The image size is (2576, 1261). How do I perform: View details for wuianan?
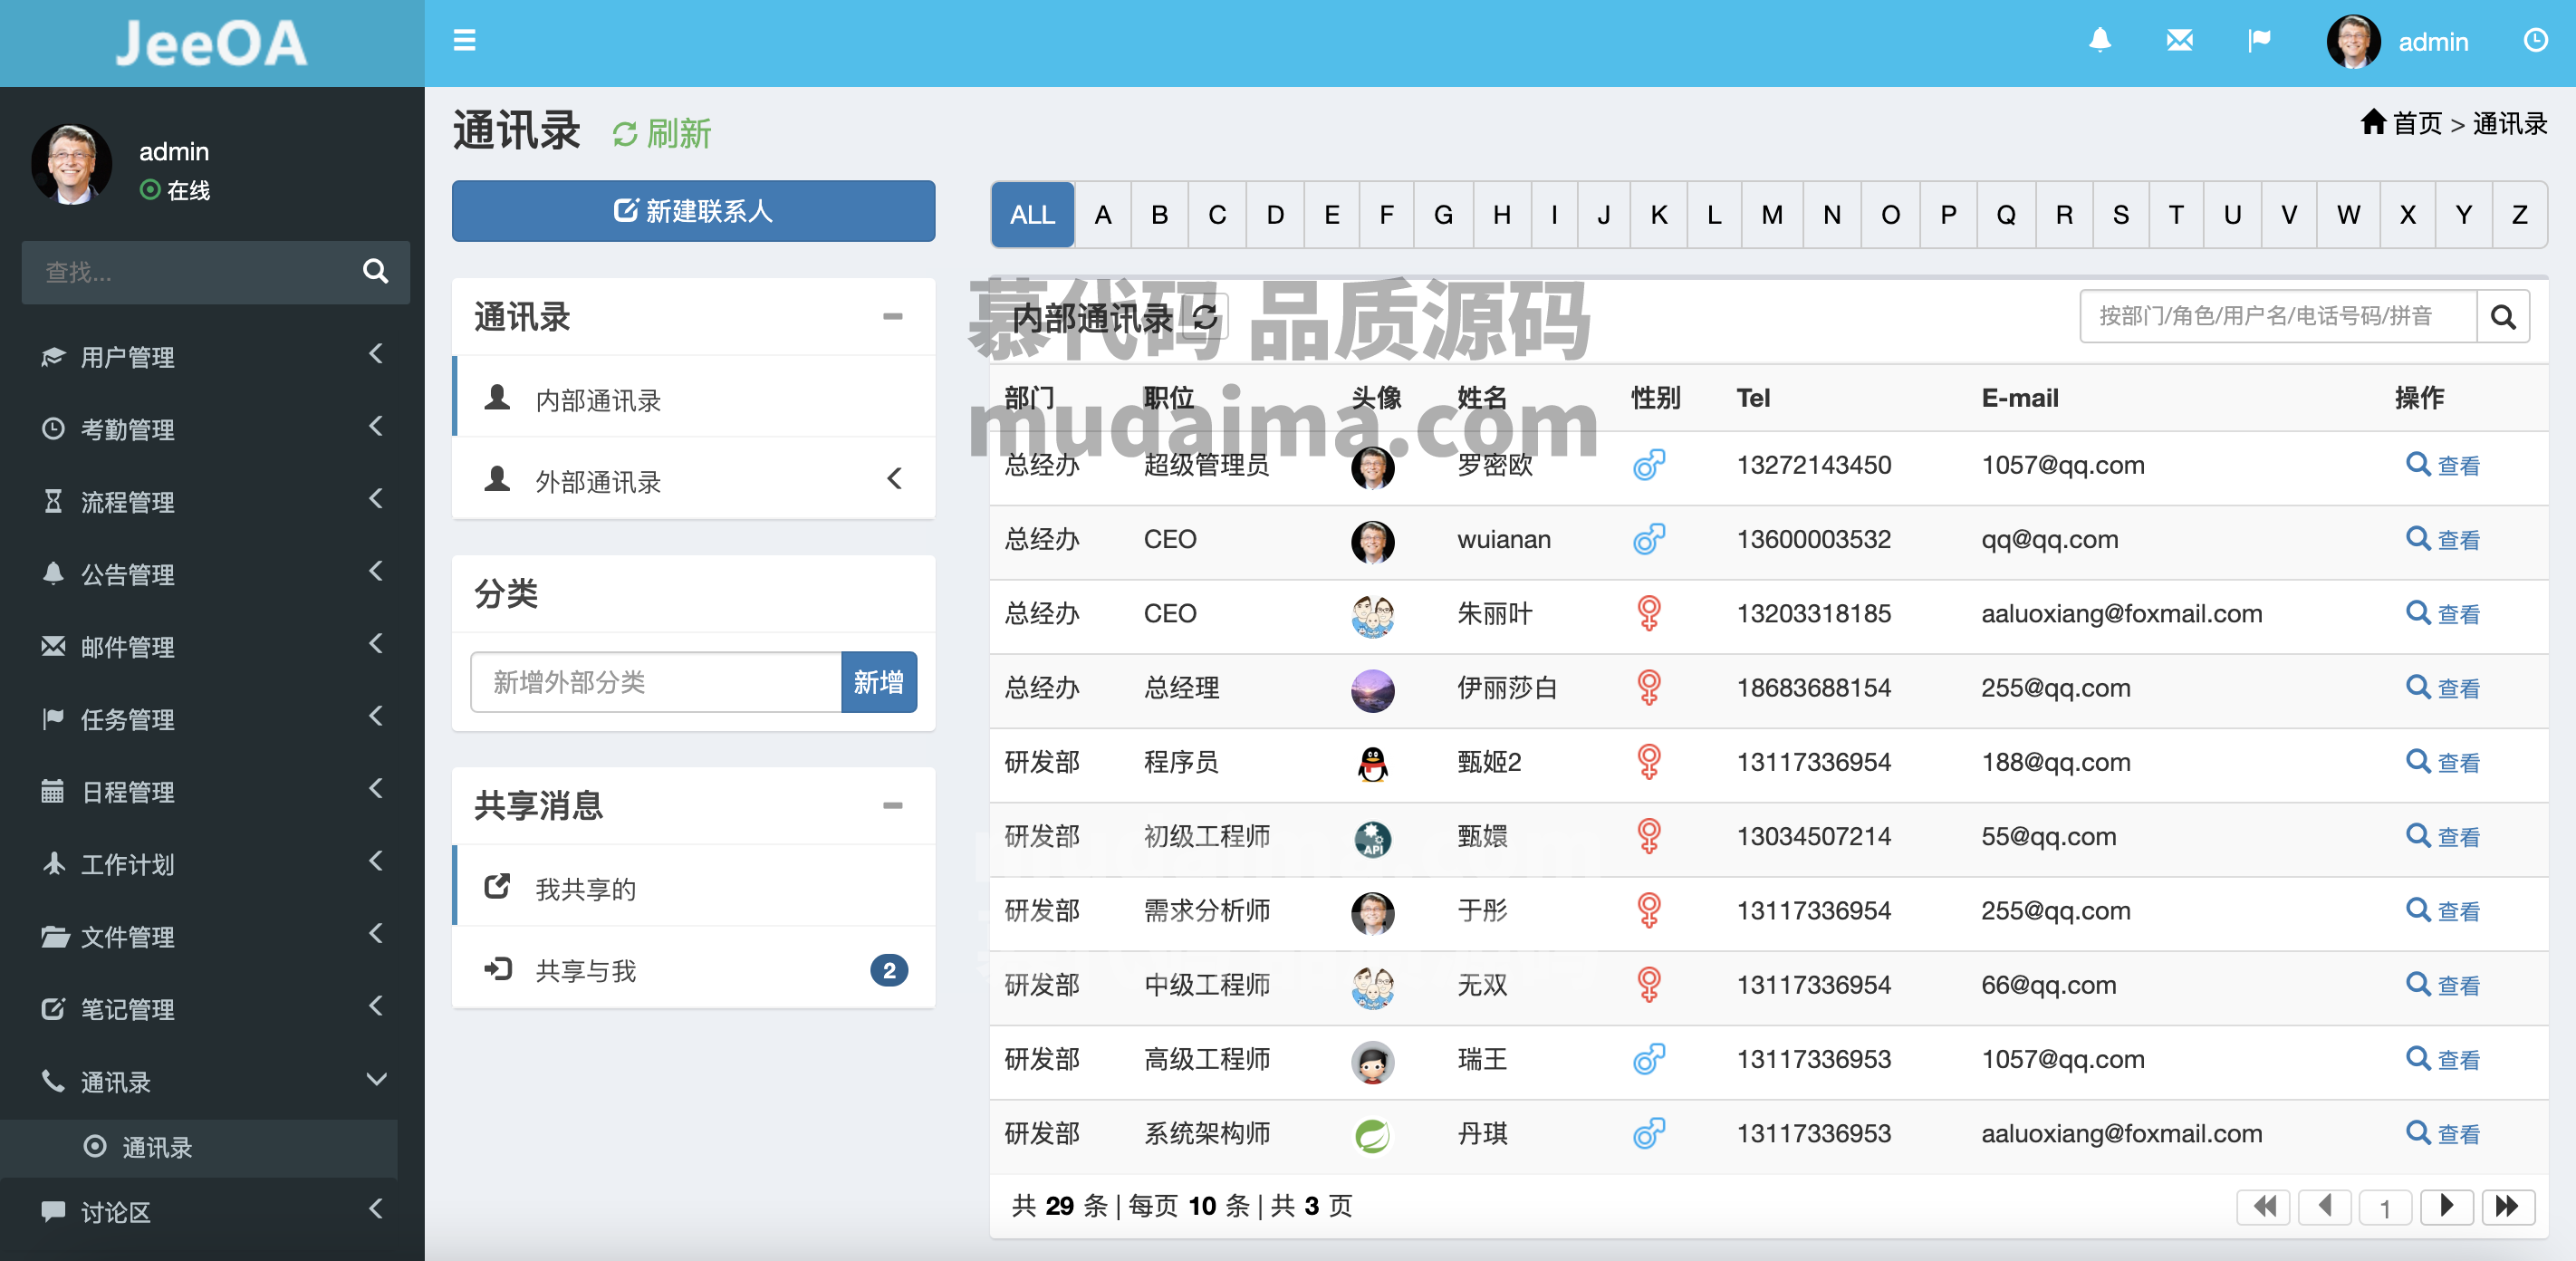pyautogui.click(x=2443, y=539)
